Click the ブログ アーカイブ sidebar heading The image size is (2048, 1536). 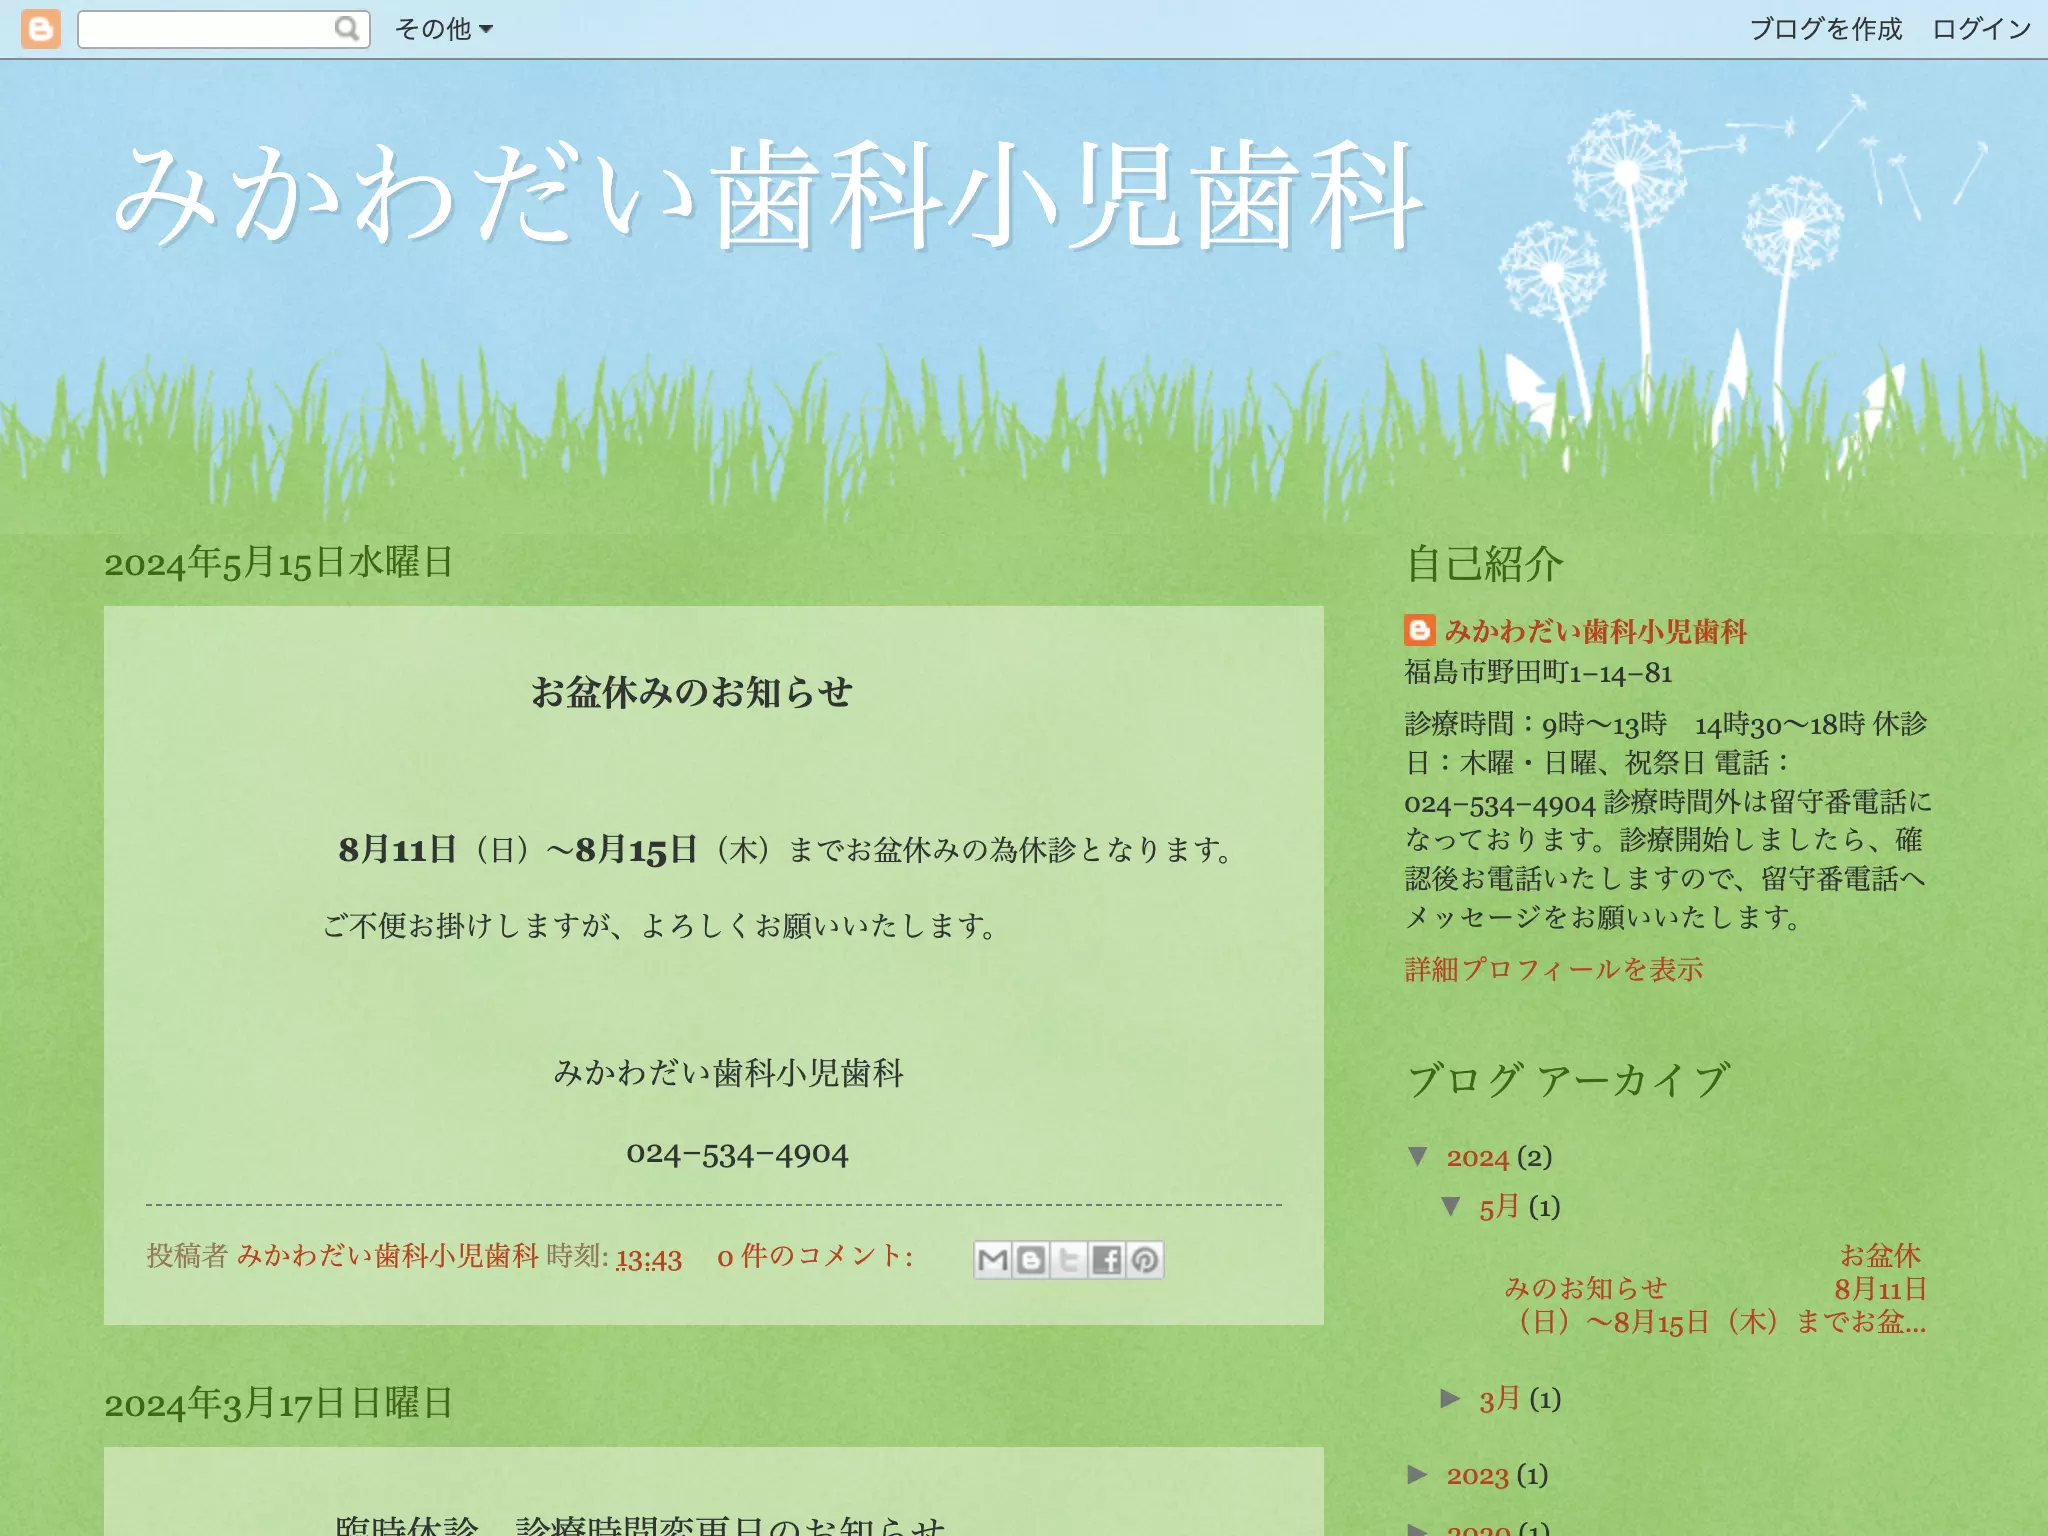point(1568,1081)
